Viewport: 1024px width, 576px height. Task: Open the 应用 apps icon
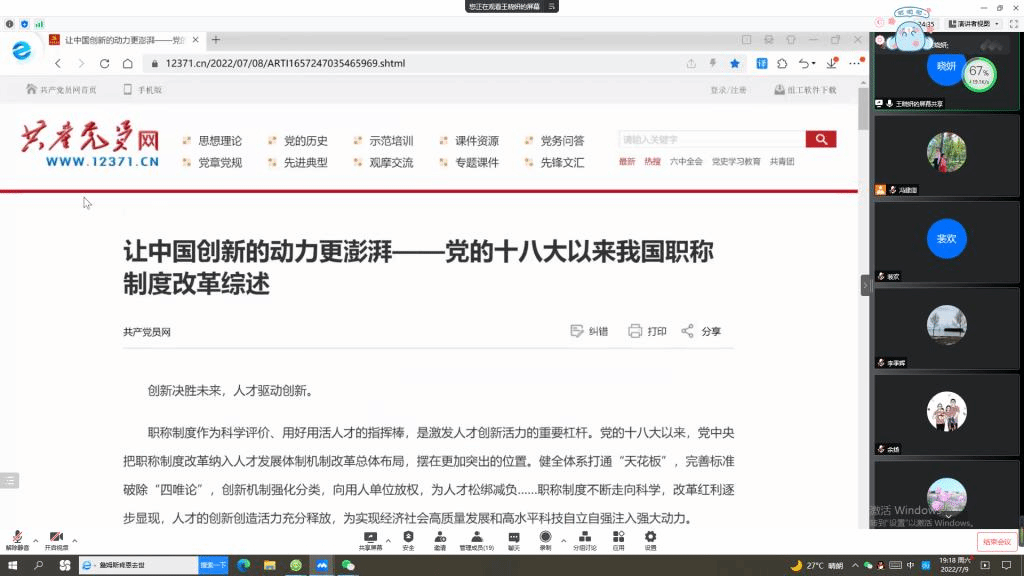click(x=619, y=538)
